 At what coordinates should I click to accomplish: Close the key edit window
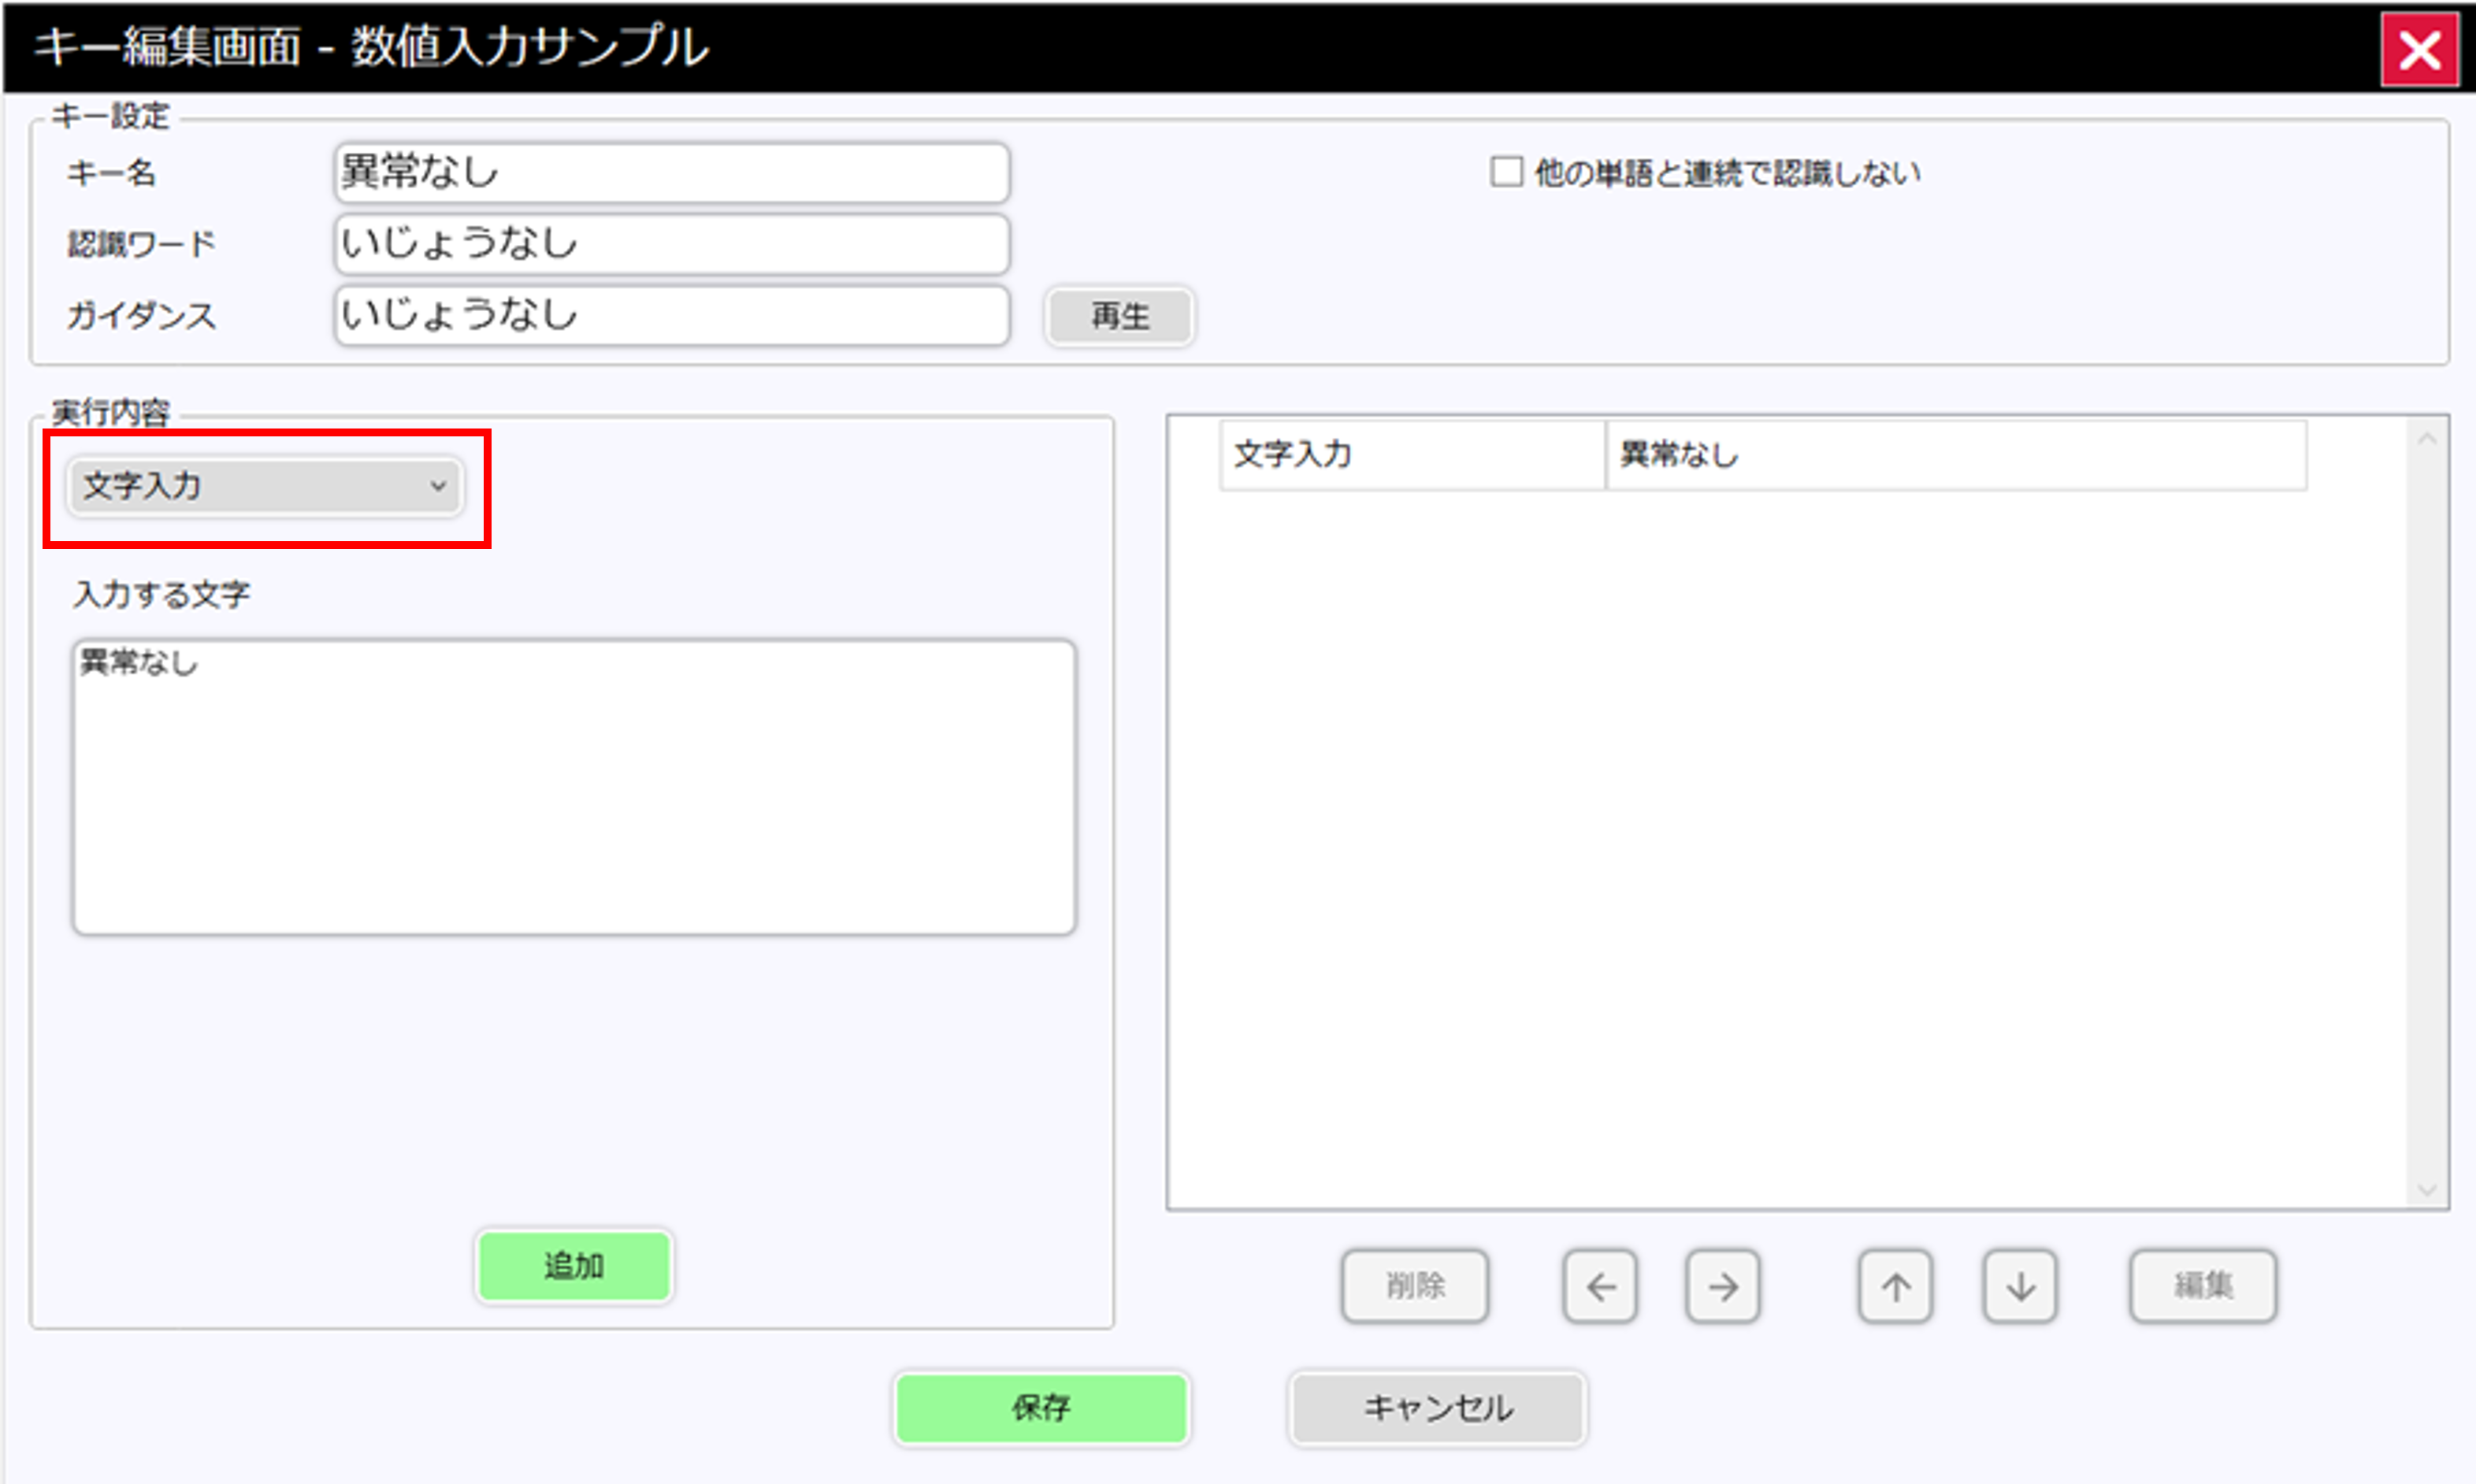2418,50
